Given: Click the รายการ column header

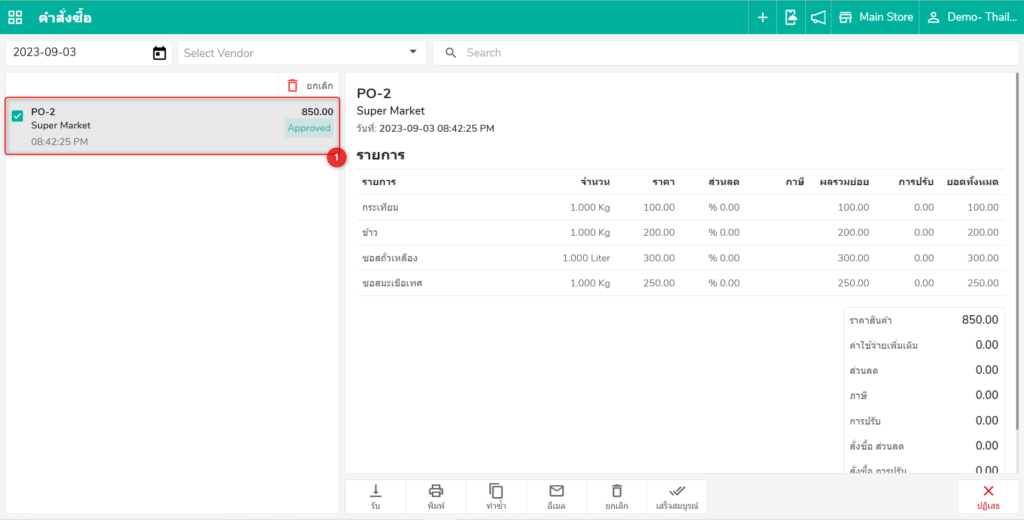Looking at the screenshot, I should point(379,182).
